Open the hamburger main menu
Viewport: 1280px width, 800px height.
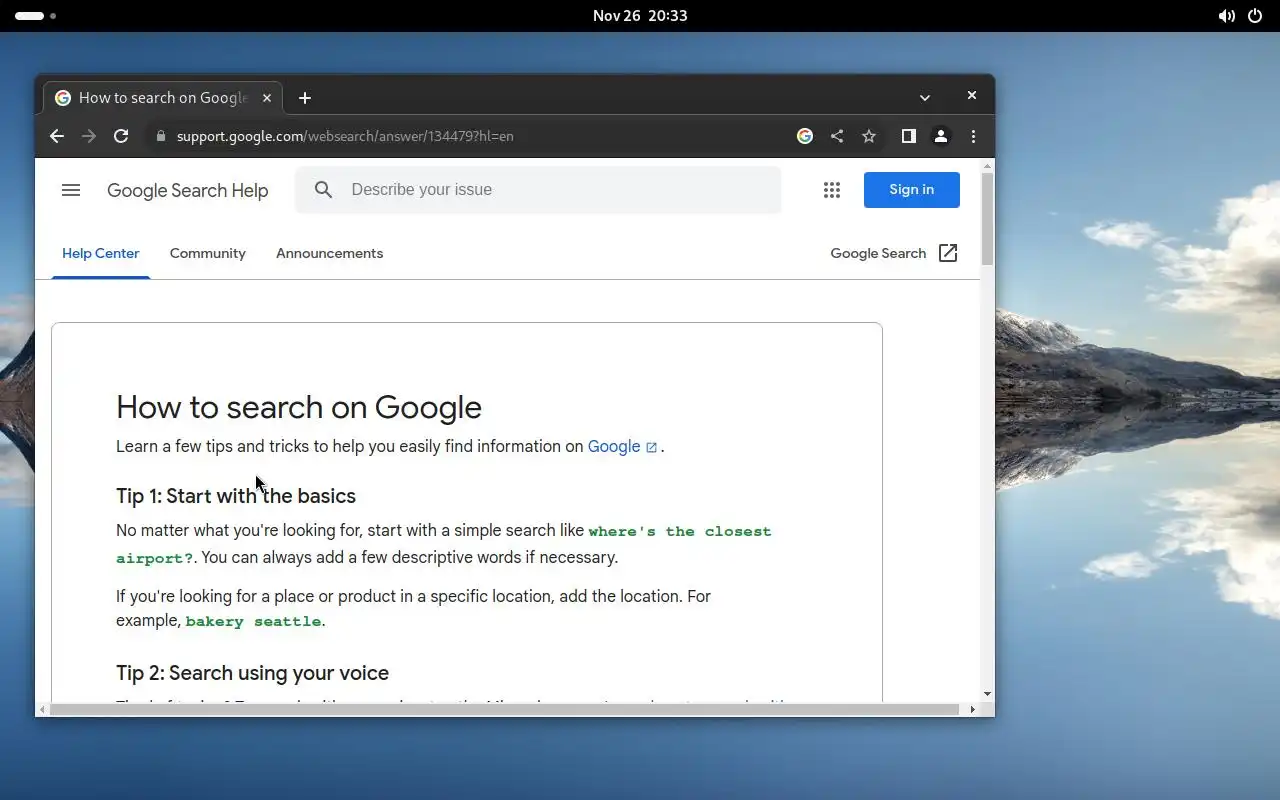tap(71, 190)
